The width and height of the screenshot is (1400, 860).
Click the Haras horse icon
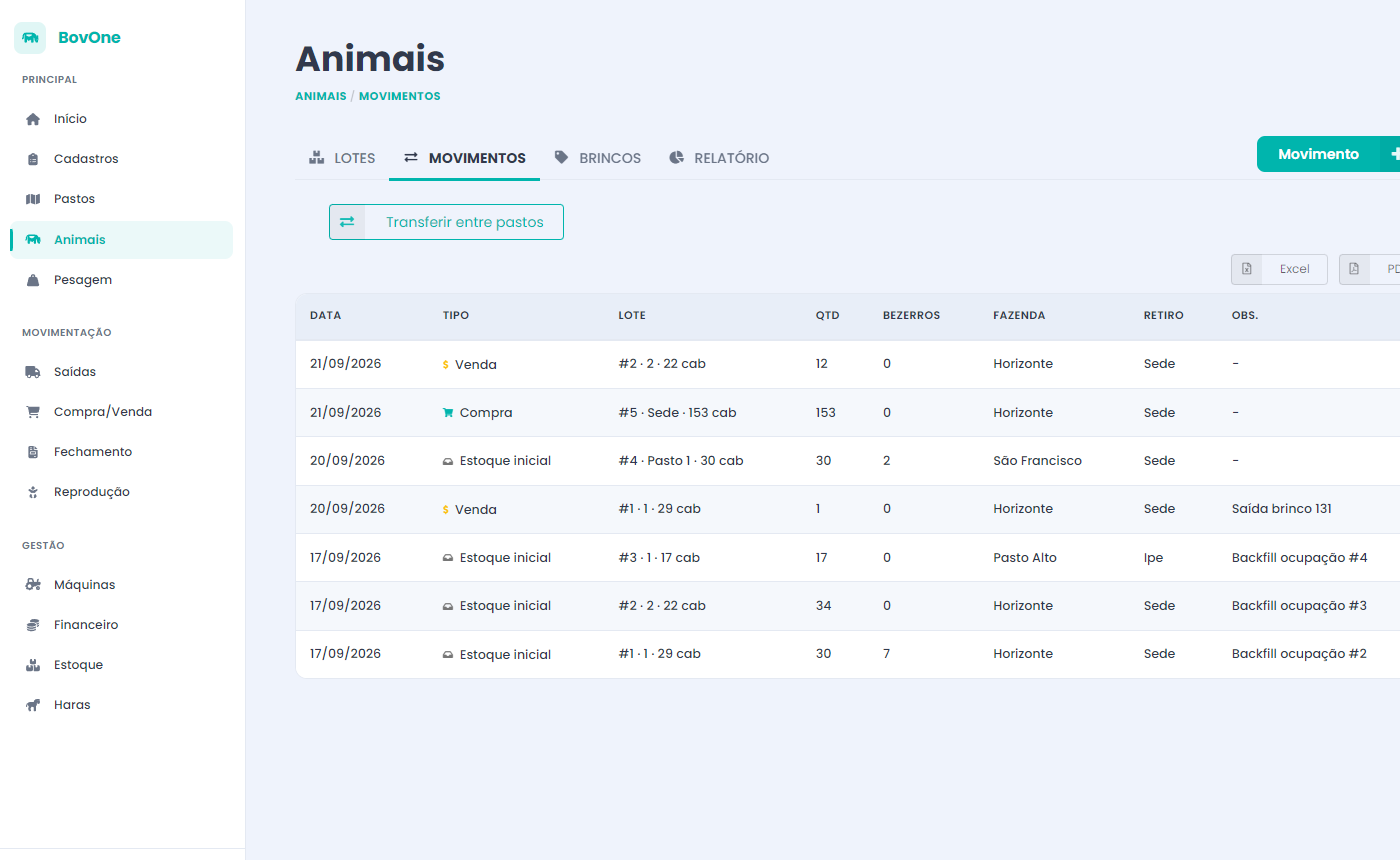point(33,705)
